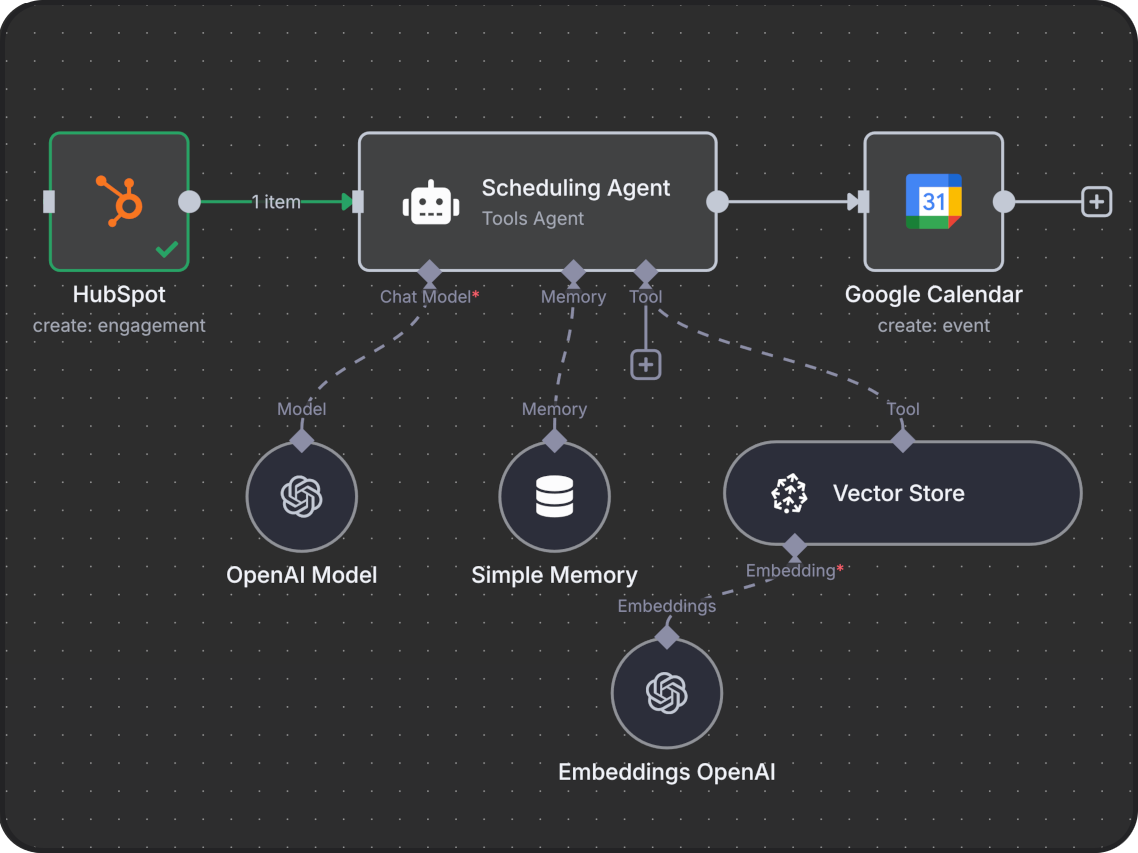Click the OpenAI Model circle node
Viewport: 1138px width, 853px height.
(301, 497)
